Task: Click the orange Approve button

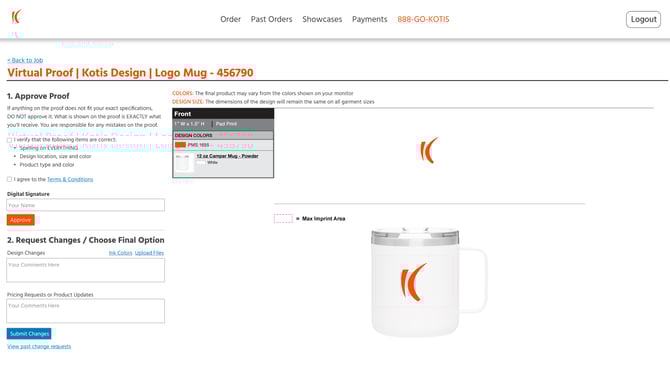Action: point(21,220)
